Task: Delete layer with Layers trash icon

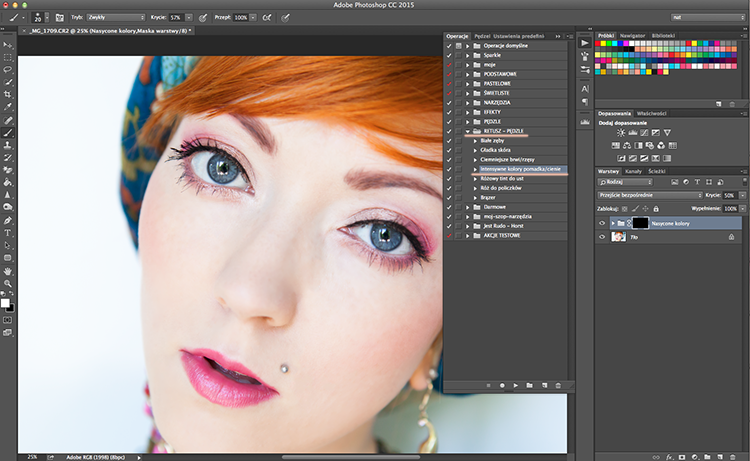Action: coord(732,457)
